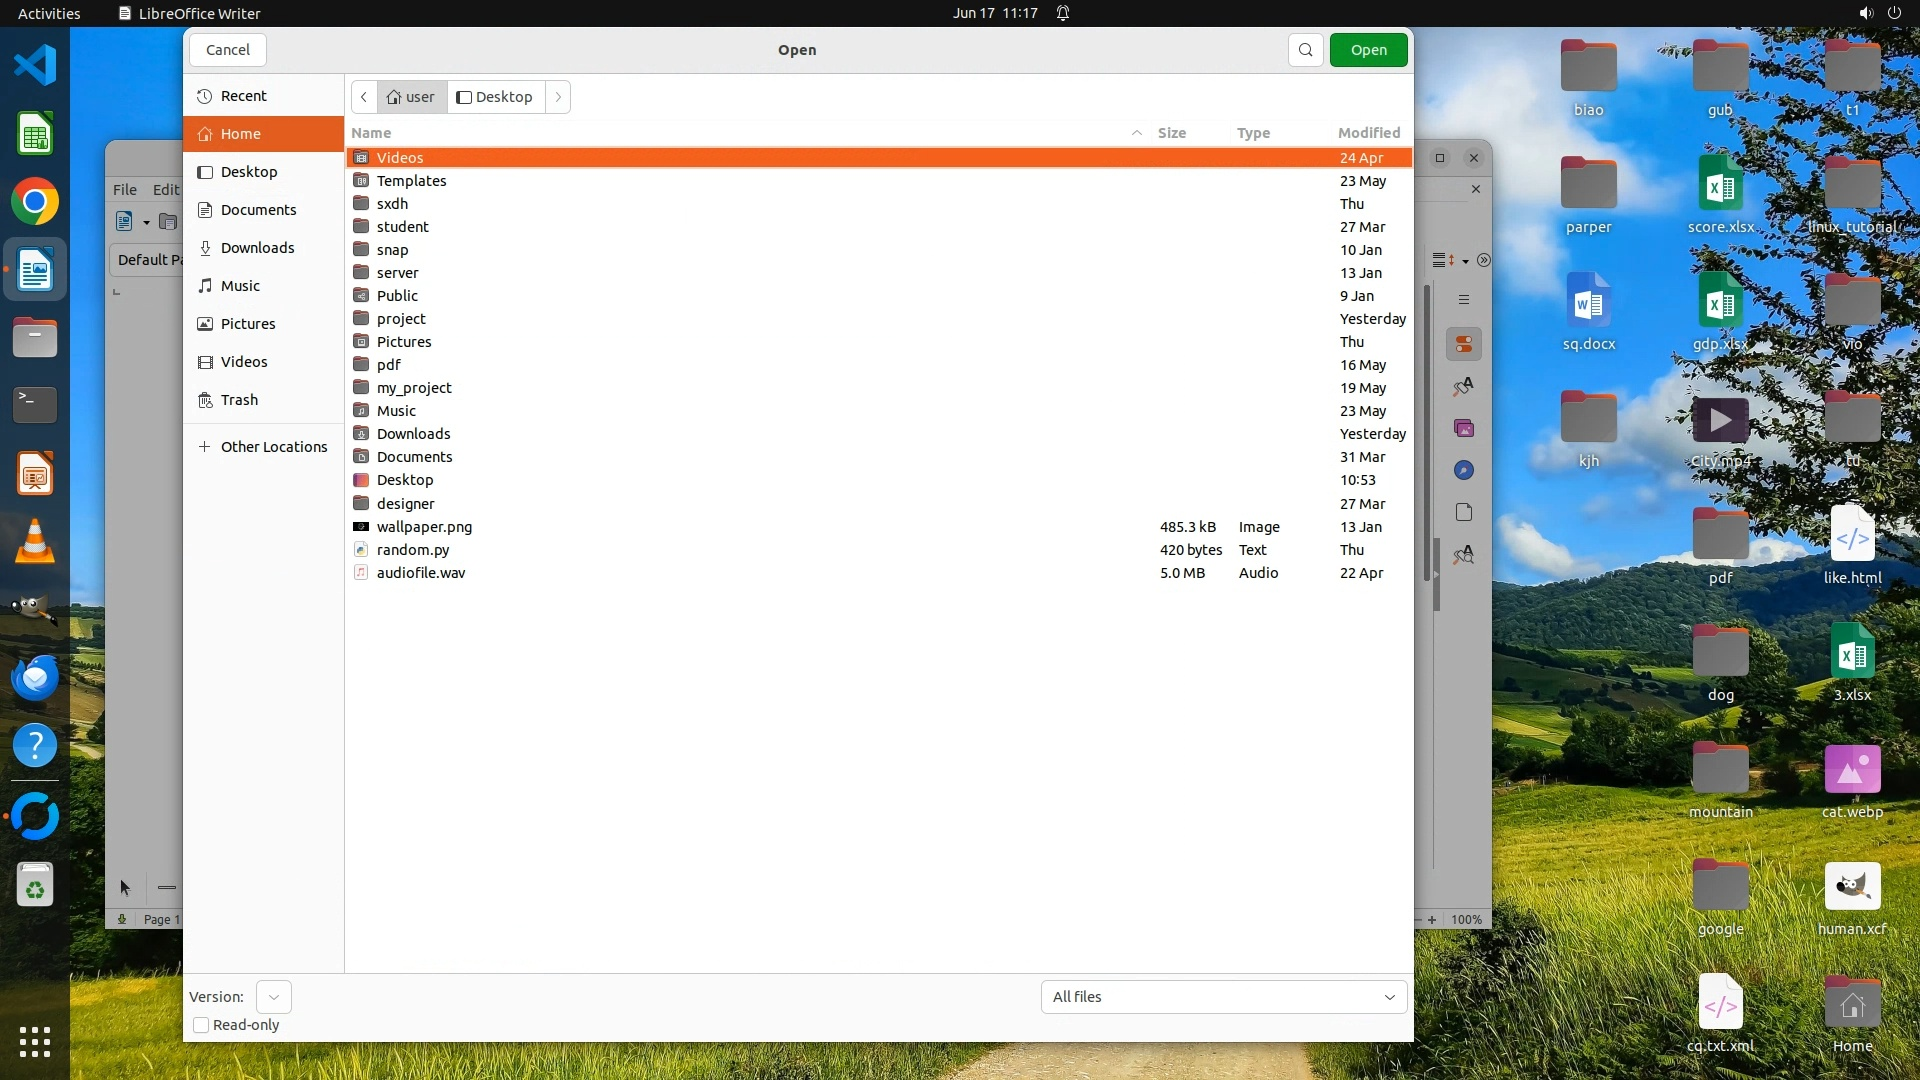Select the wallpaper.png image file
Viewport: 1920px width, 1080px height.
424,527
